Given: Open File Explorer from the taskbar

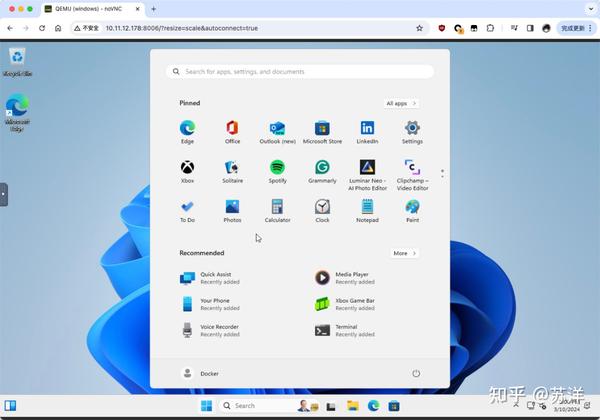Looking at the screenshot, I should click(352, 406).
